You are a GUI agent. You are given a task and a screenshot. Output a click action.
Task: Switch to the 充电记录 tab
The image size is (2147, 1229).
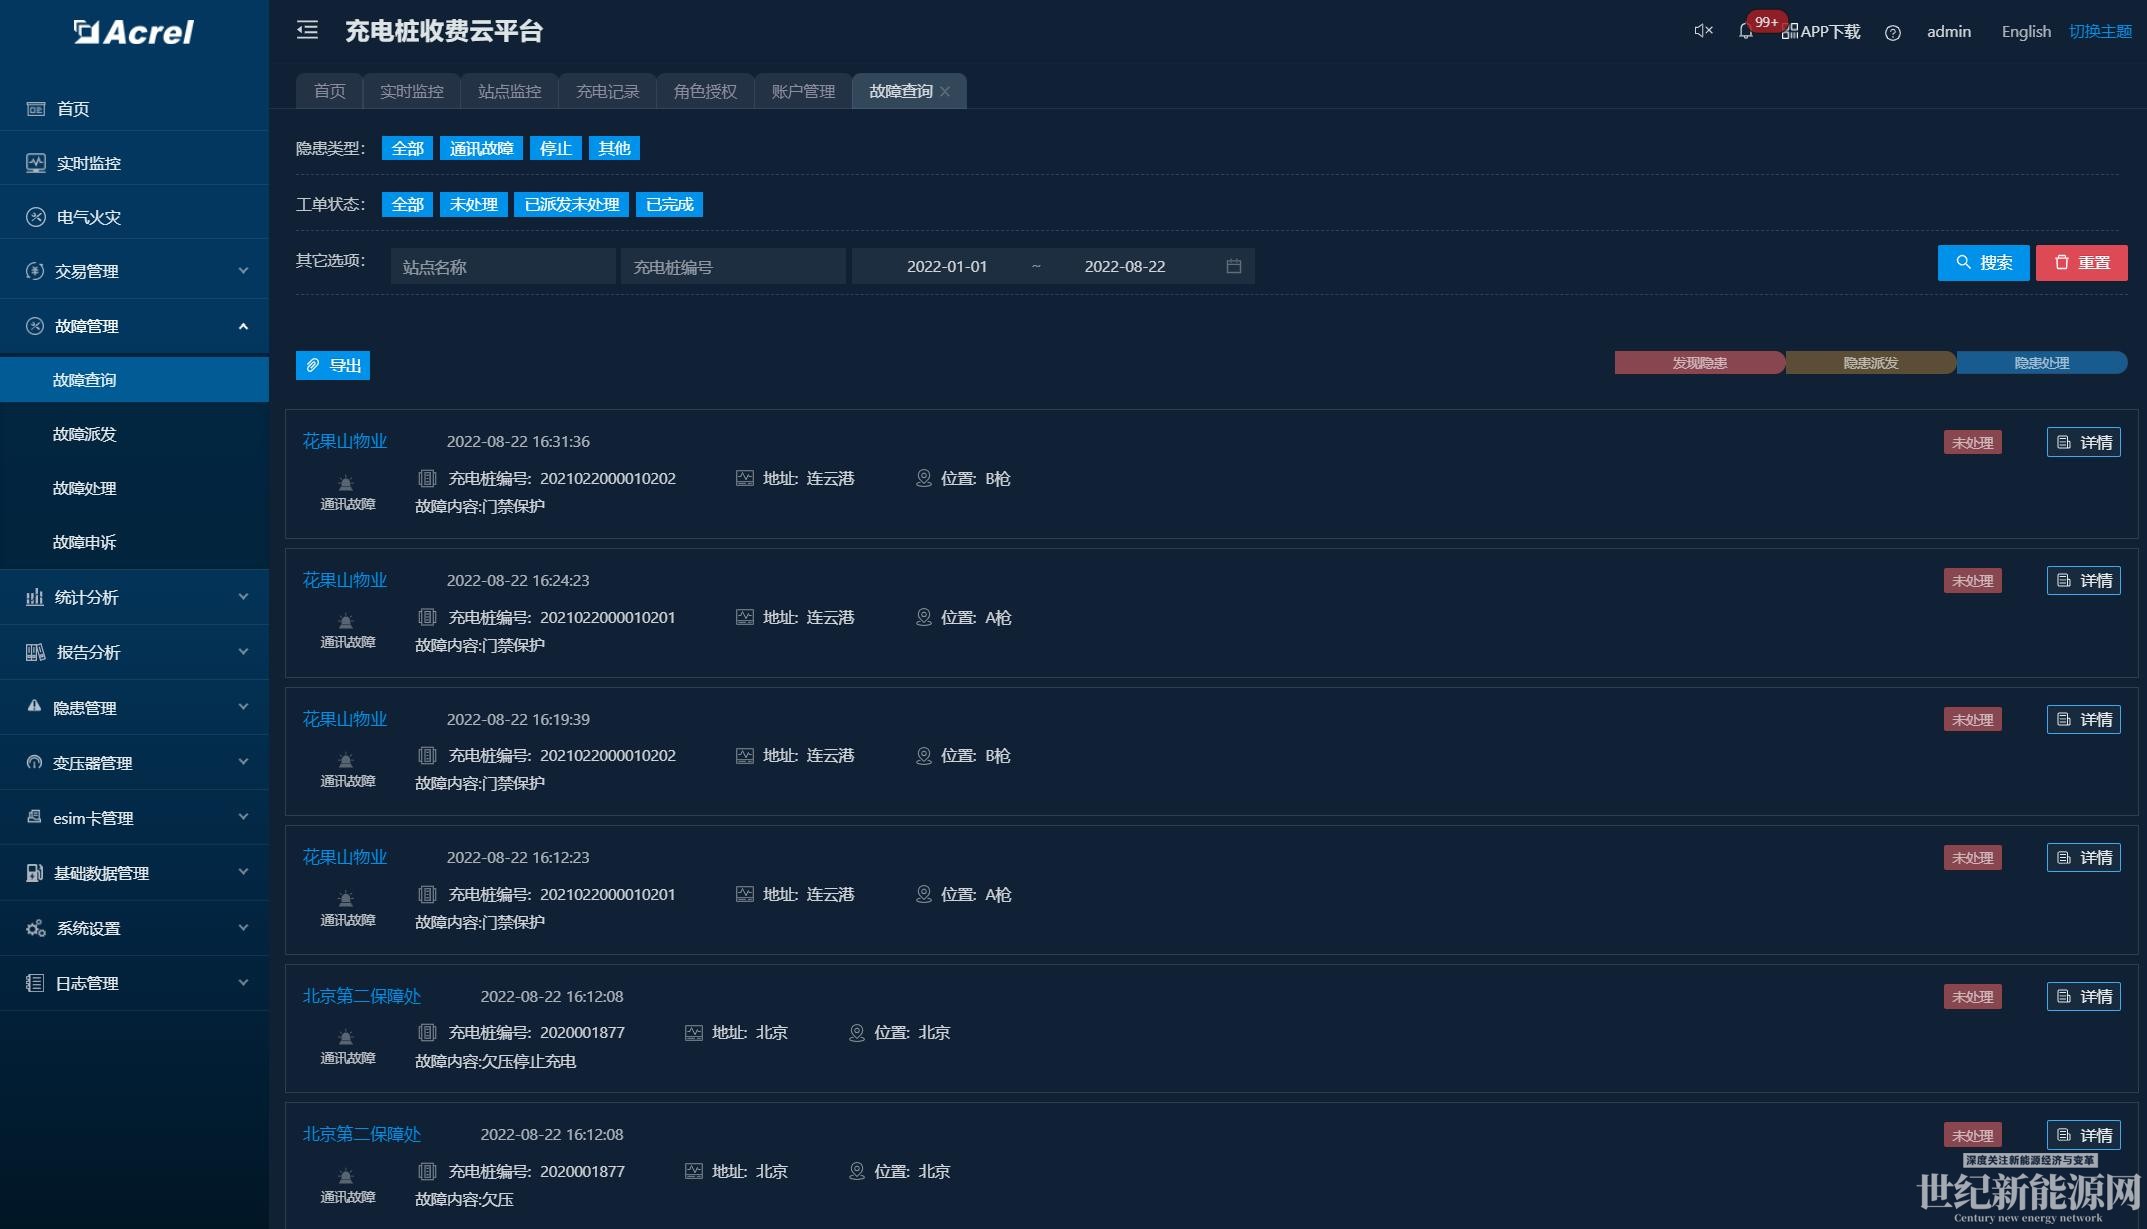coord(607,91)
